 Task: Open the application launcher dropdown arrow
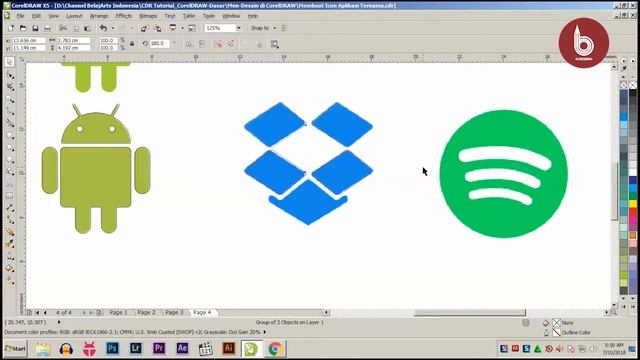tap(182, 28)
